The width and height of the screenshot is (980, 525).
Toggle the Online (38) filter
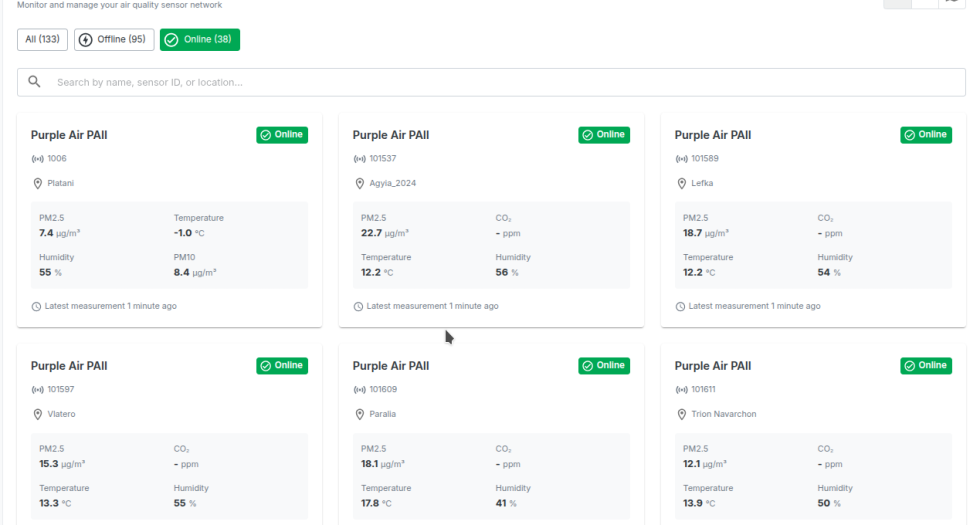pyautogui.click(x=200, y=39)
